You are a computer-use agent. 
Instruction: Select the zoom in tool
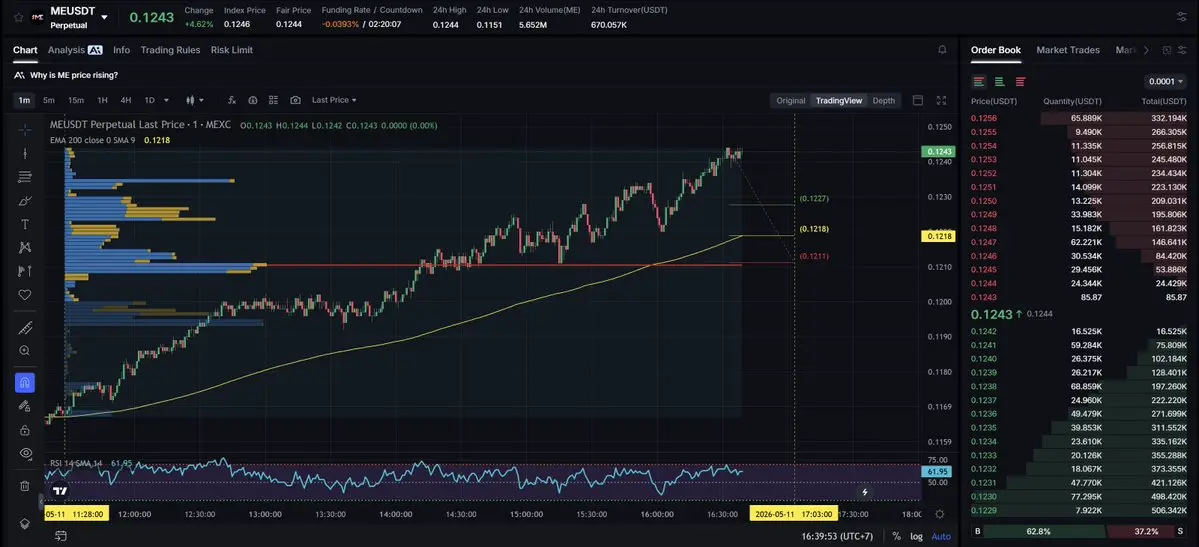(x=24, y=350)
